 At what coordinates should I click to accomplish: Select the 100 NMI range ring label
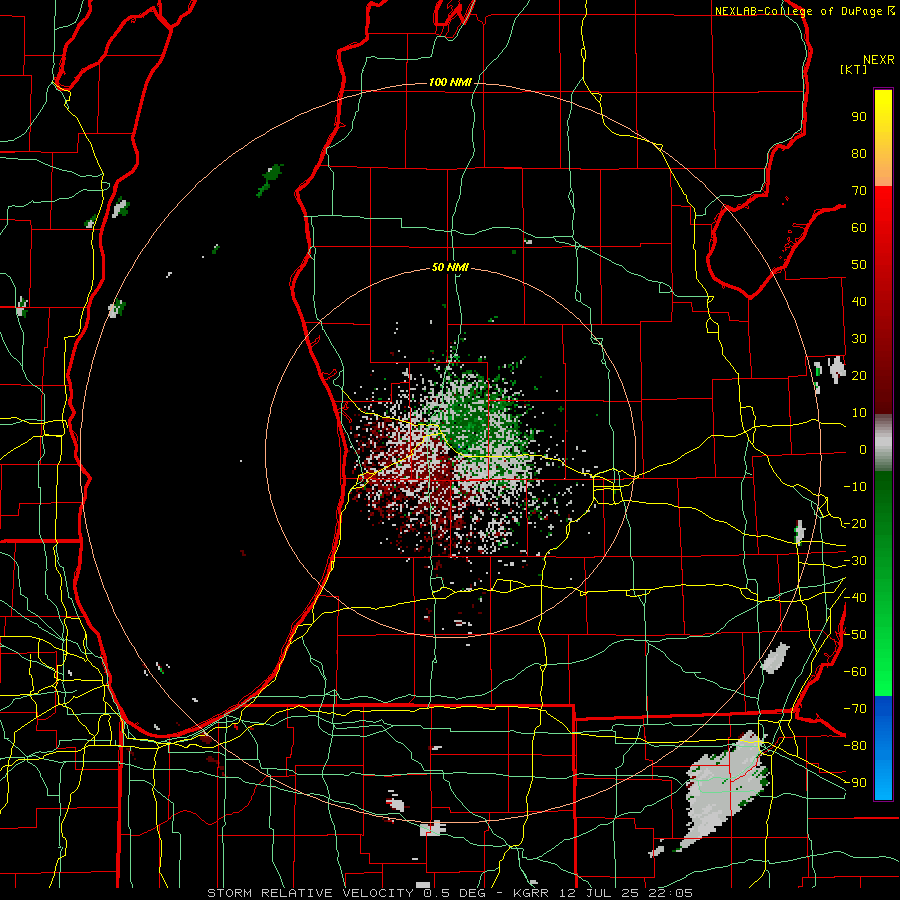[450, 82]
